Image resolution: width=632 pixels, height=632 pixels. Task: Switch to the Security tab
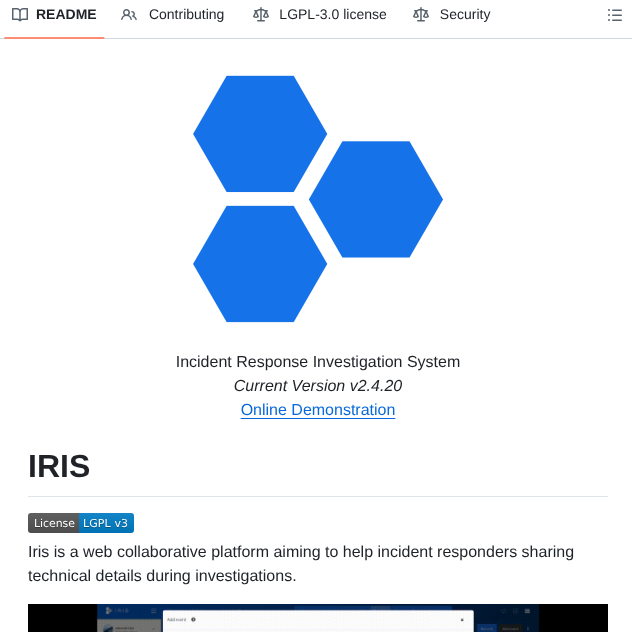point(451,15)
